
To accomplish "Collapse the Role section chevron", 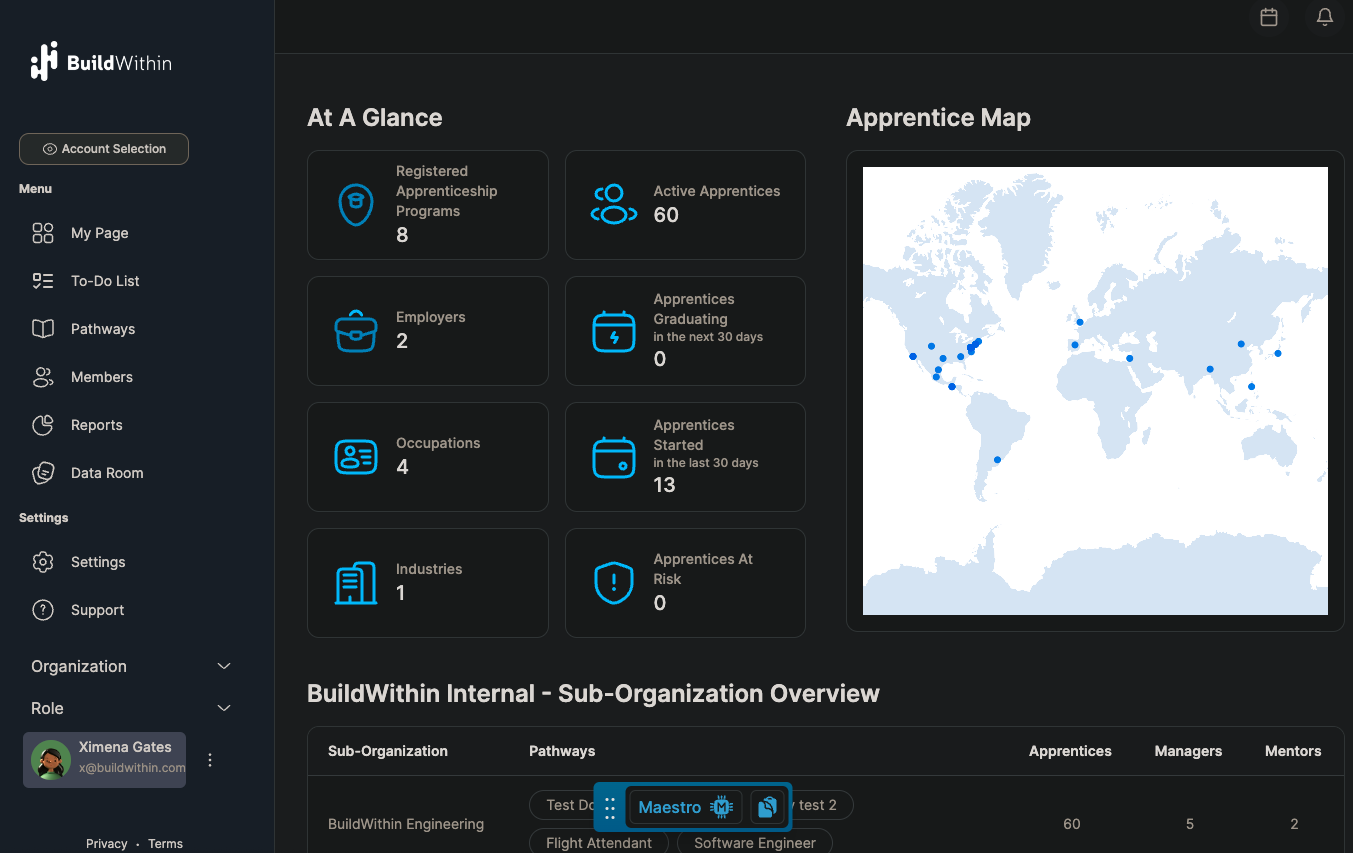I will tap(224, 708).
